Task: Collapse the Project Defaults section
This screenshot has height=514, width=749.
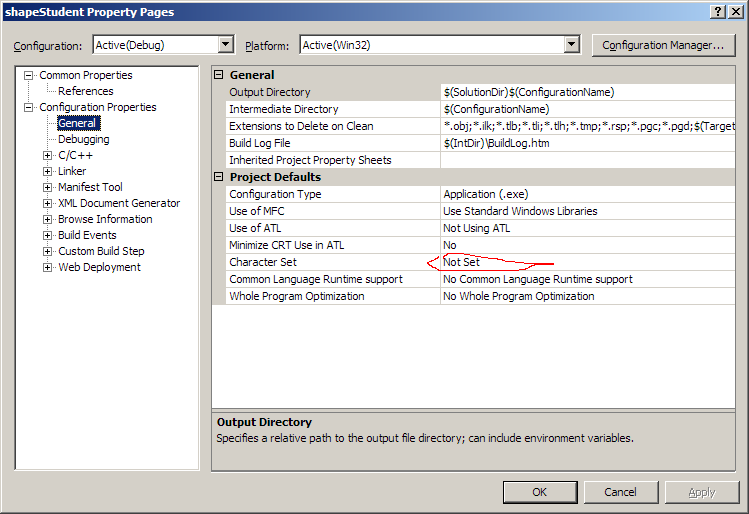Action: pyautogui.click(x=220, y=177)
